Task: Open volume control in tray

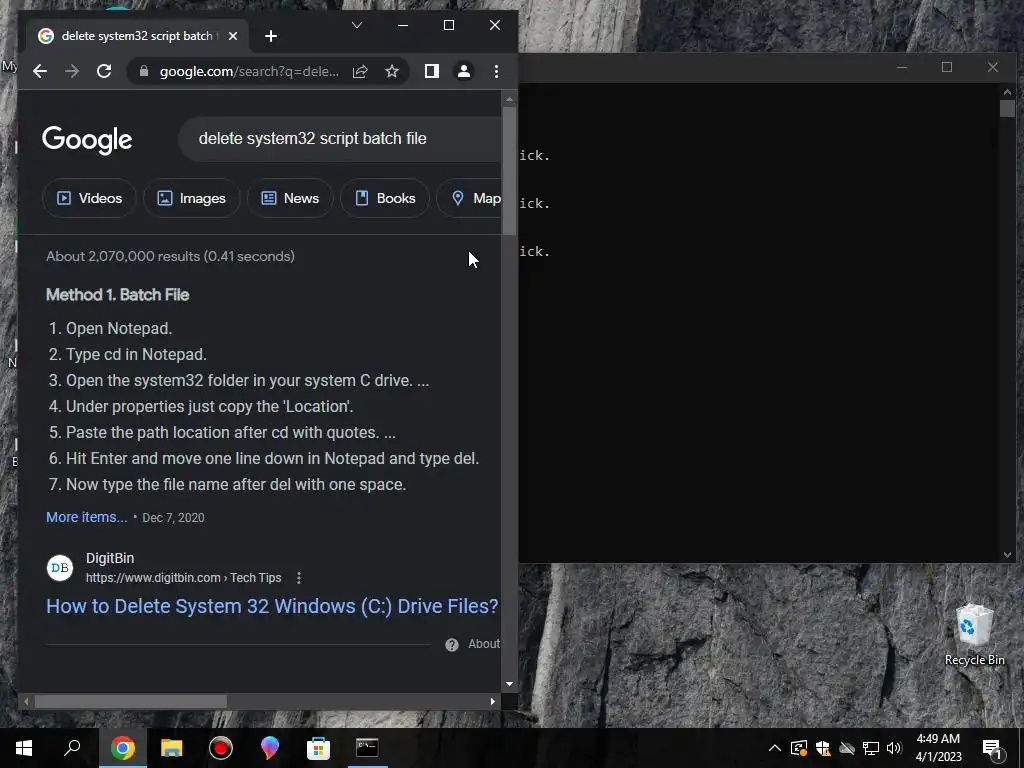Action: pos(894,748)
